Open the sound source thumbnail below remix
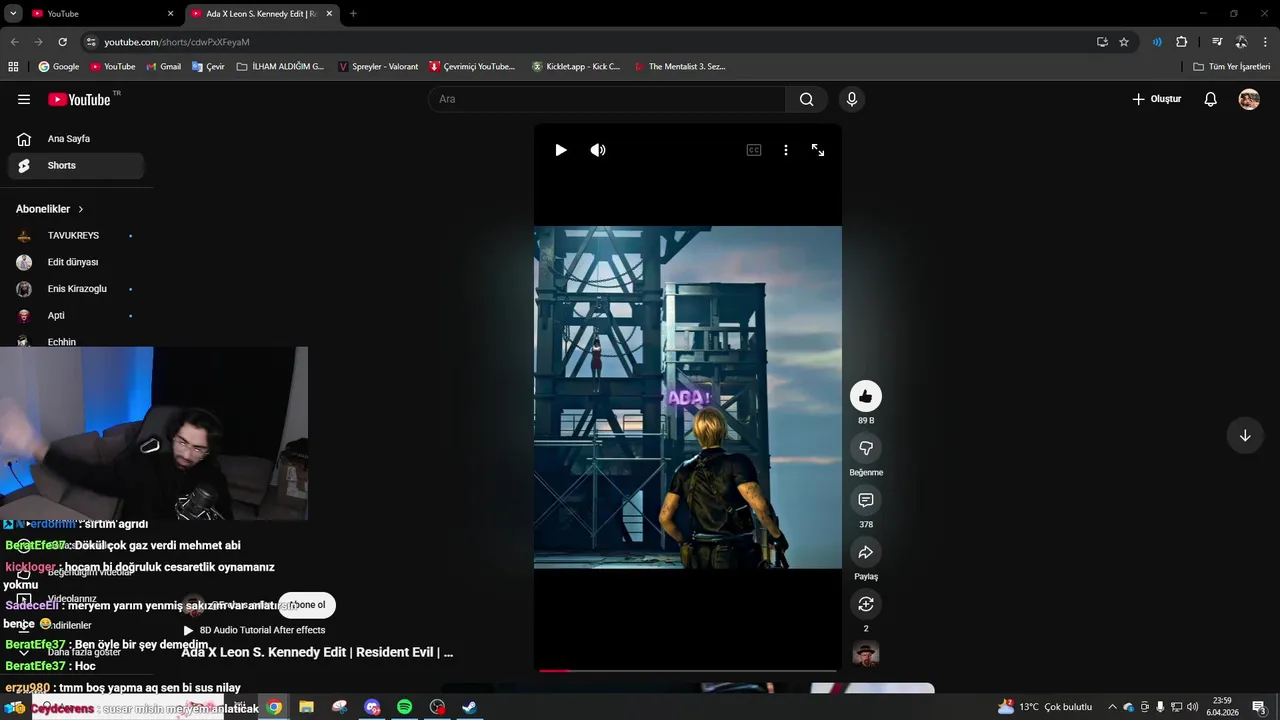 tap(866, 654)
